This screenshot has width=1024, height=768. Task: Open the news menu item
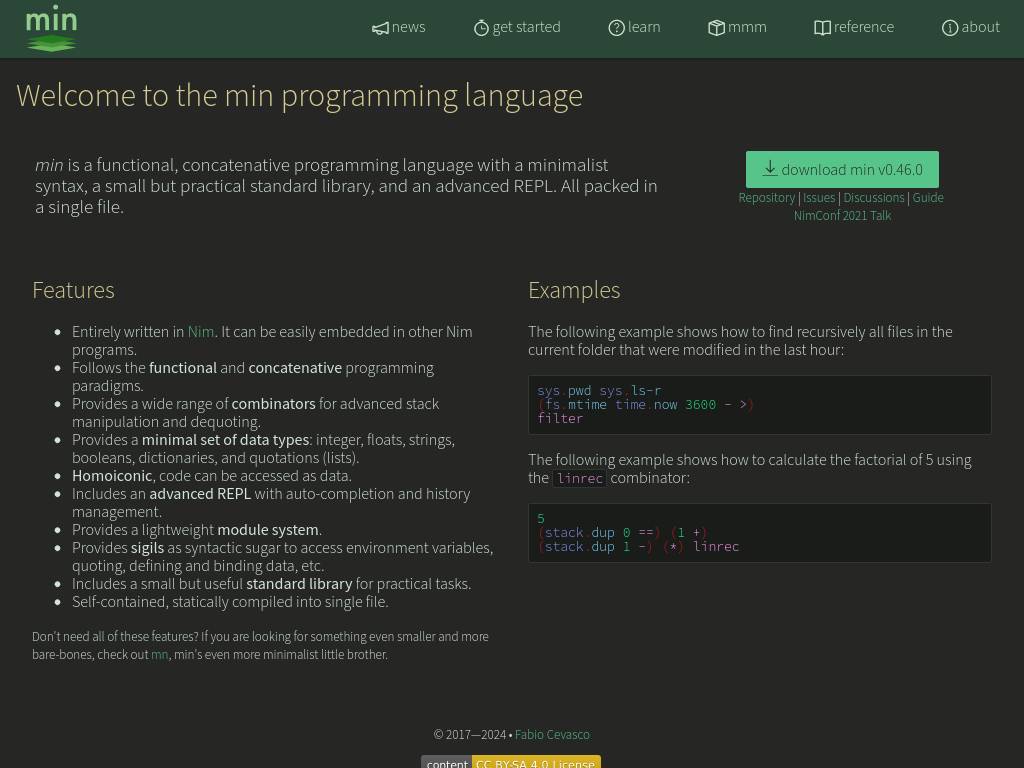click(x=408, y=27)
